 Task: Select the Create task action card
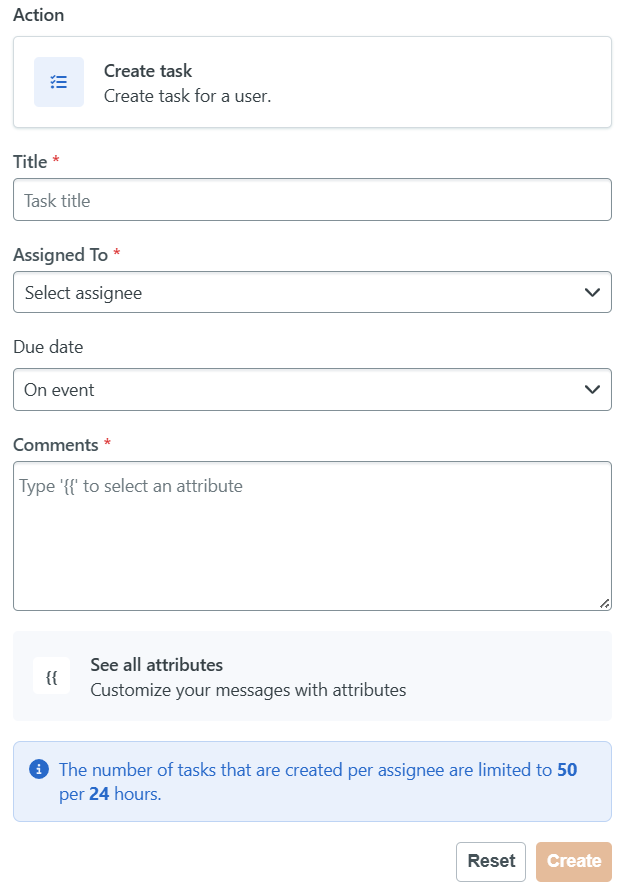[x=312, y=82]
